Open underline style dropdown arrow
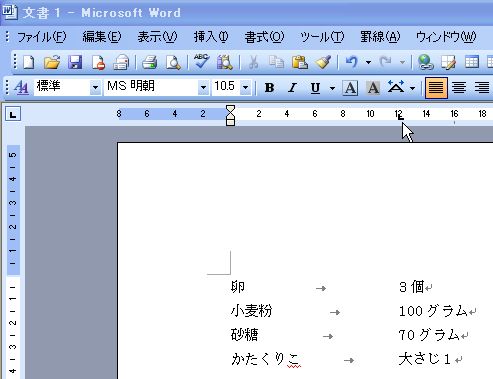The image size is (493, 379). tap(332, 88)
